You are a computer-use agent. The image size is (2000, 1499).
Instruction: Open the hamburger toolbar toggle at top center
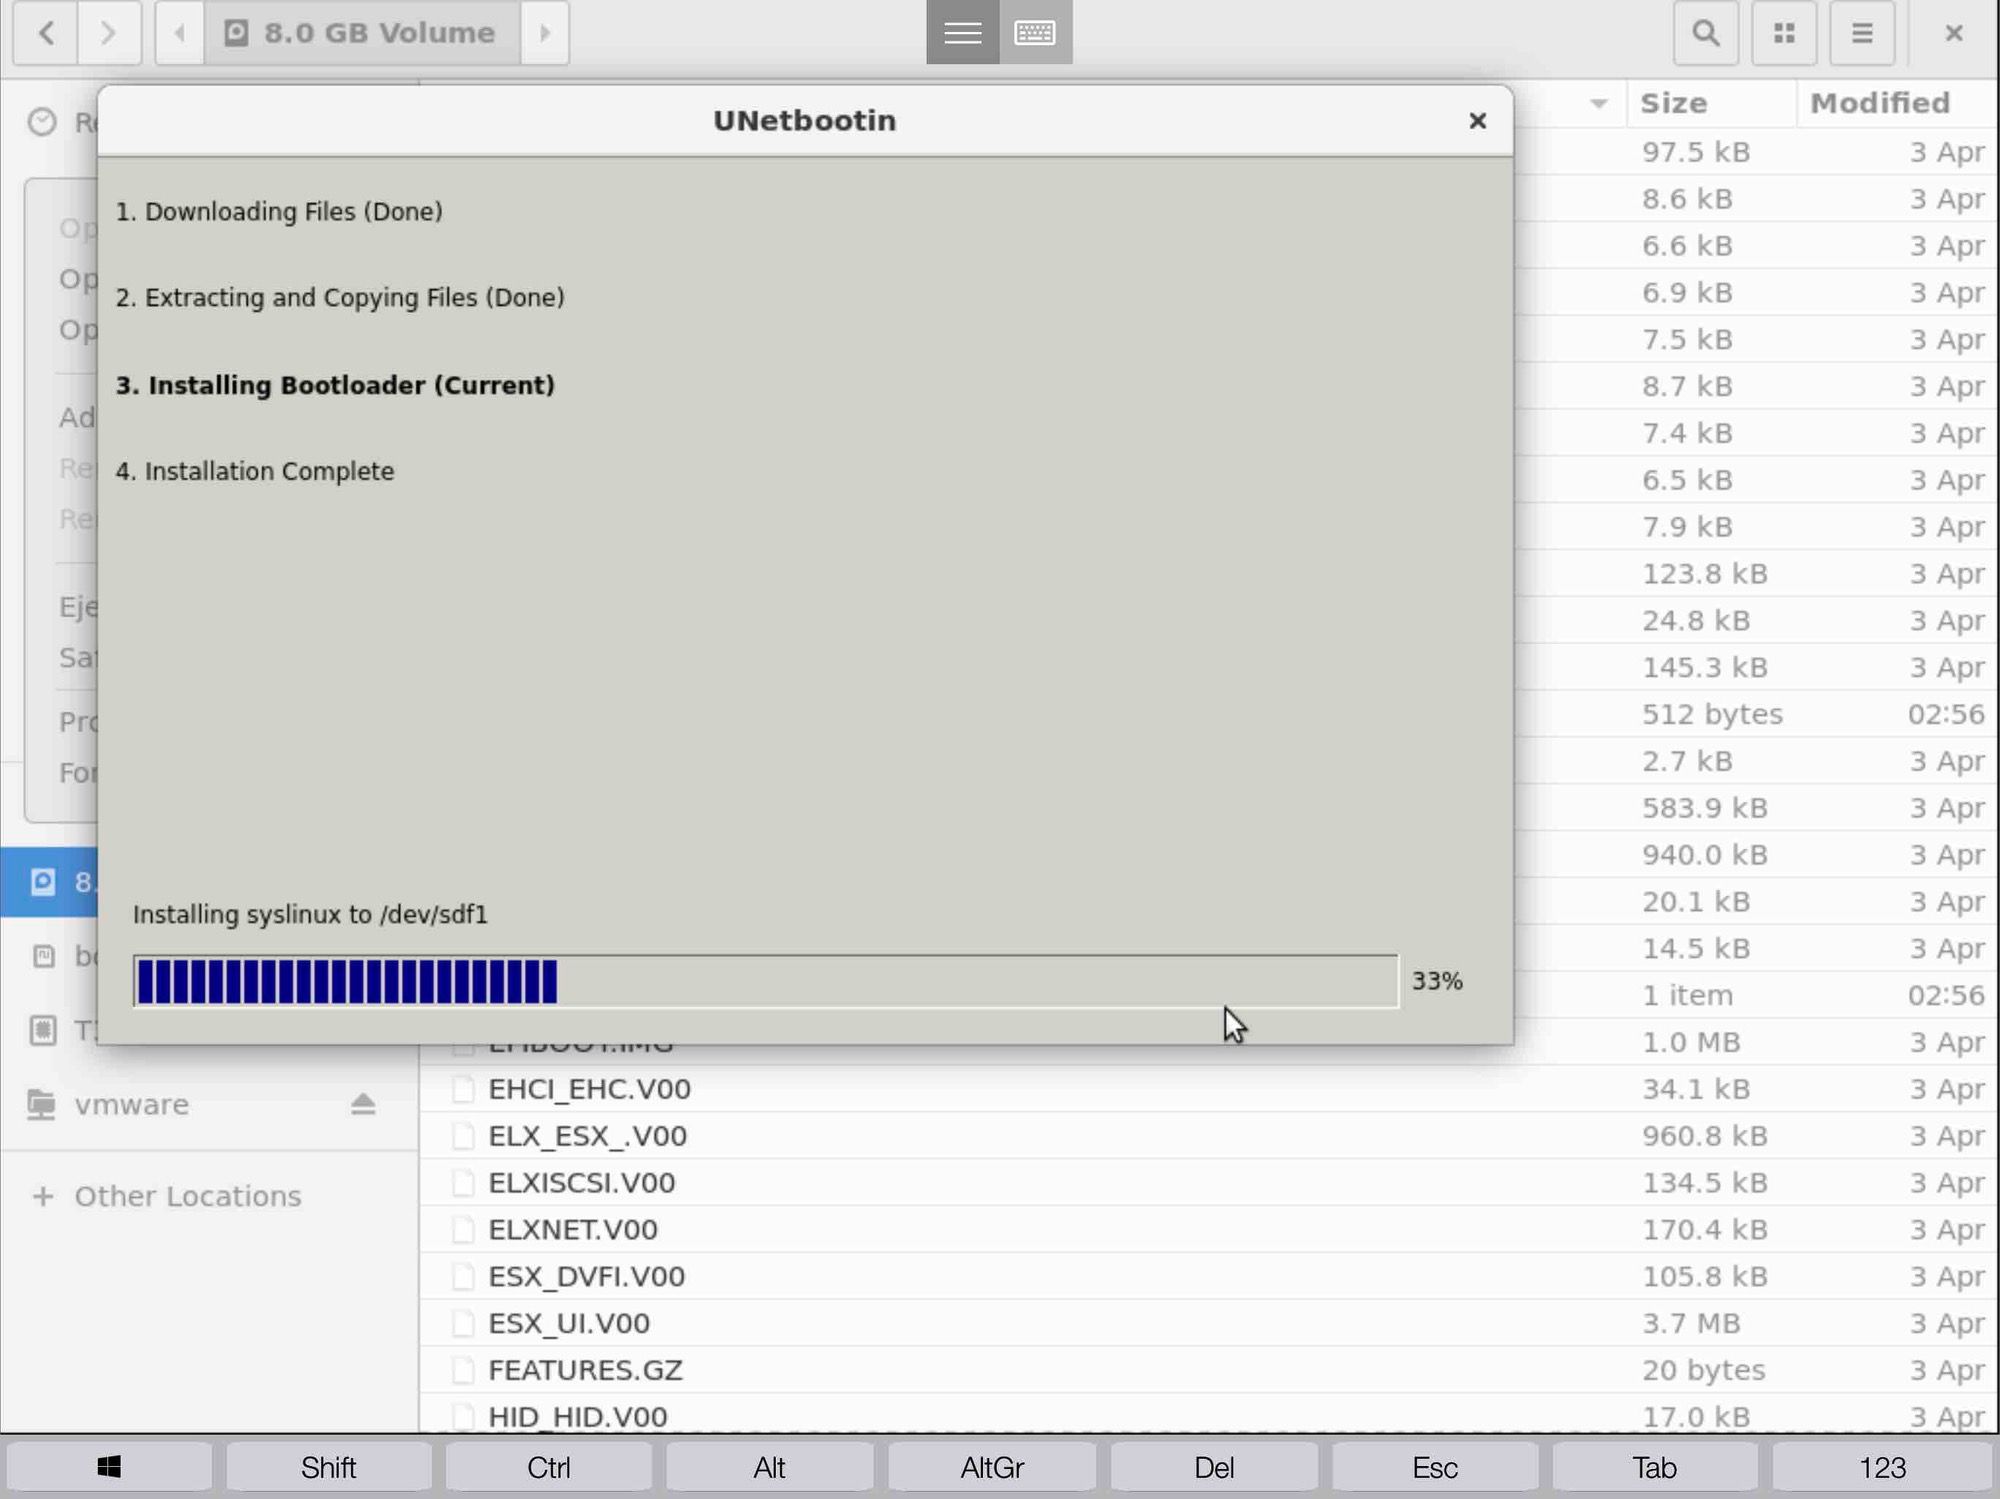coord(962,33)
